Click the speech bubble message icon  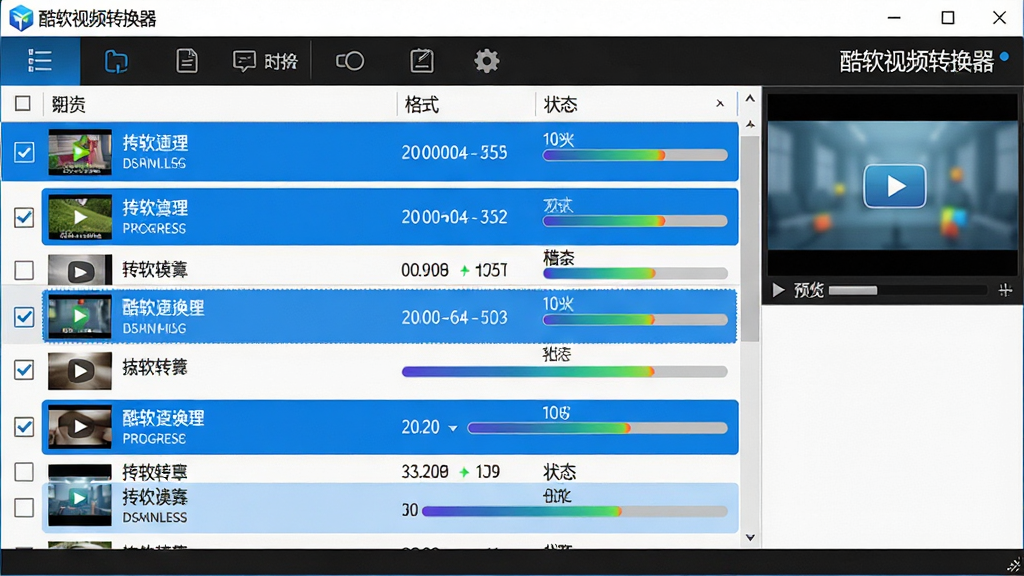pos(244,61)
